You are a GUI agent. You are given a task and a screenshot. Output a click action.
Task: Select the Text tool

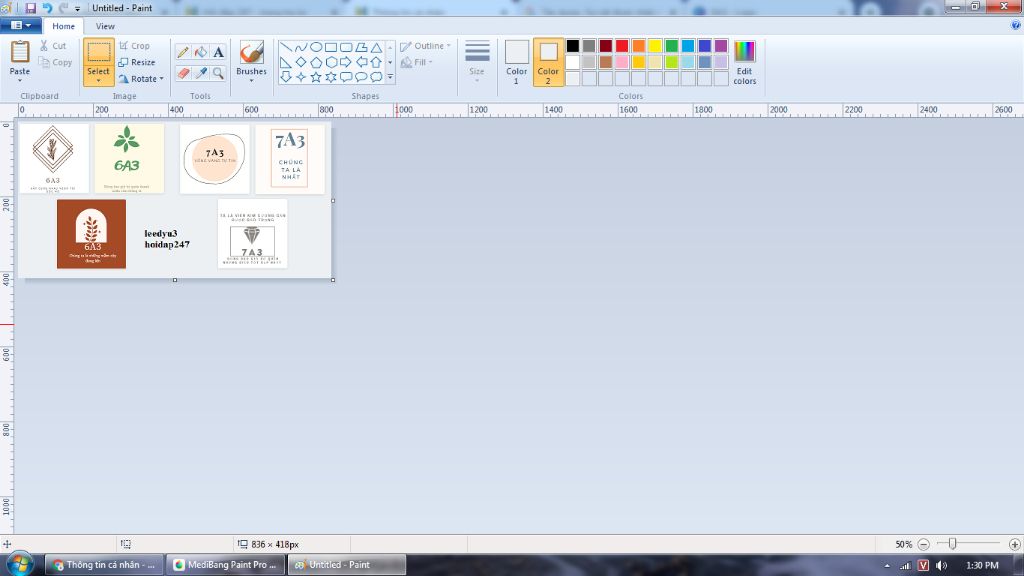tap(218, 52)
